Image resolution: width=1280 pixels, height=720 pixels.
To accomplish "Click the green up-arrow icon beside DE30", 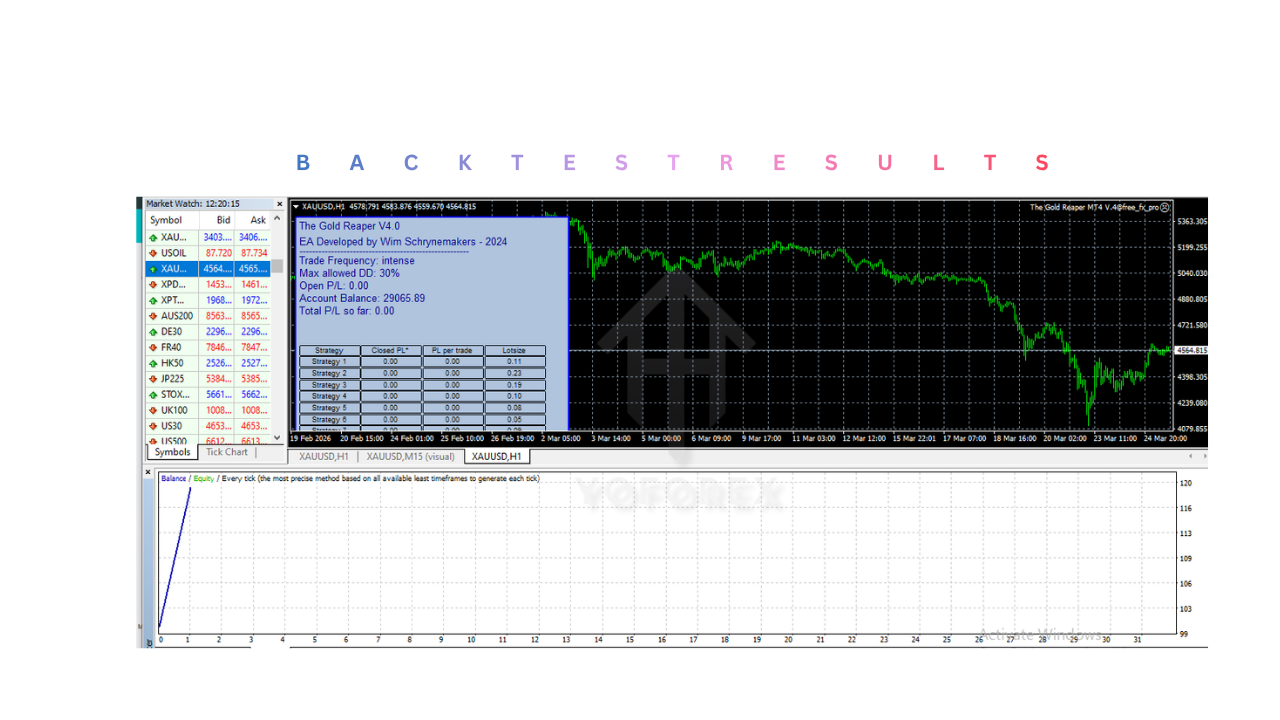I will (x=153, y=332).
